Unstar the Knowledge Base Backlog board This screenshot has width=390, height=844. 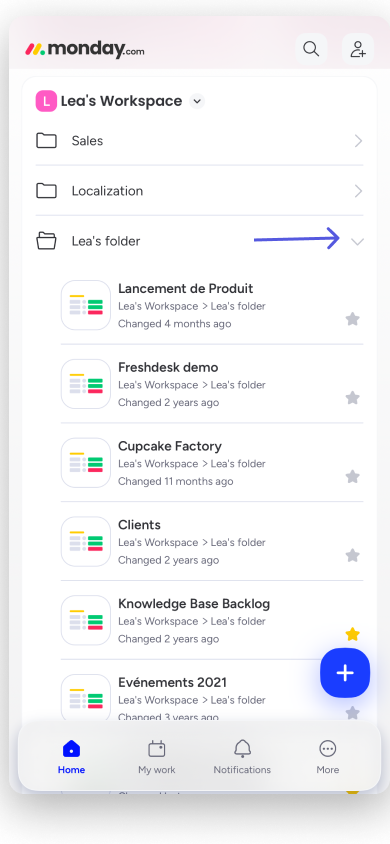point(352,634)
